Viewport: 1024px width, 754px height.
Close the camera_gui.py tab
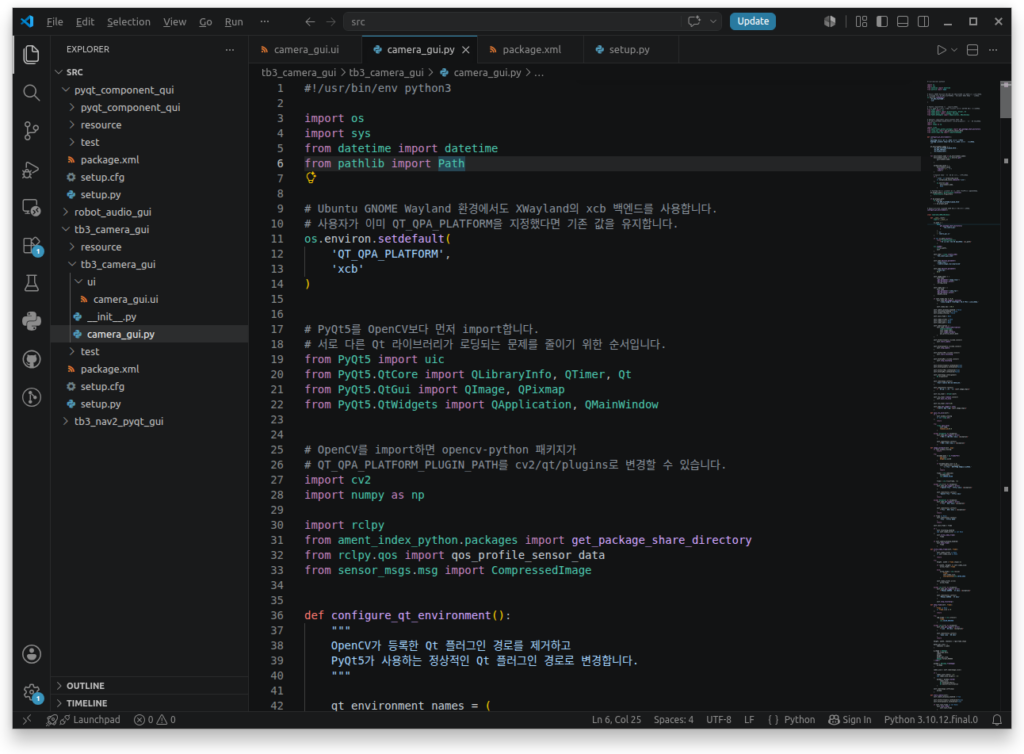point(466,50)
